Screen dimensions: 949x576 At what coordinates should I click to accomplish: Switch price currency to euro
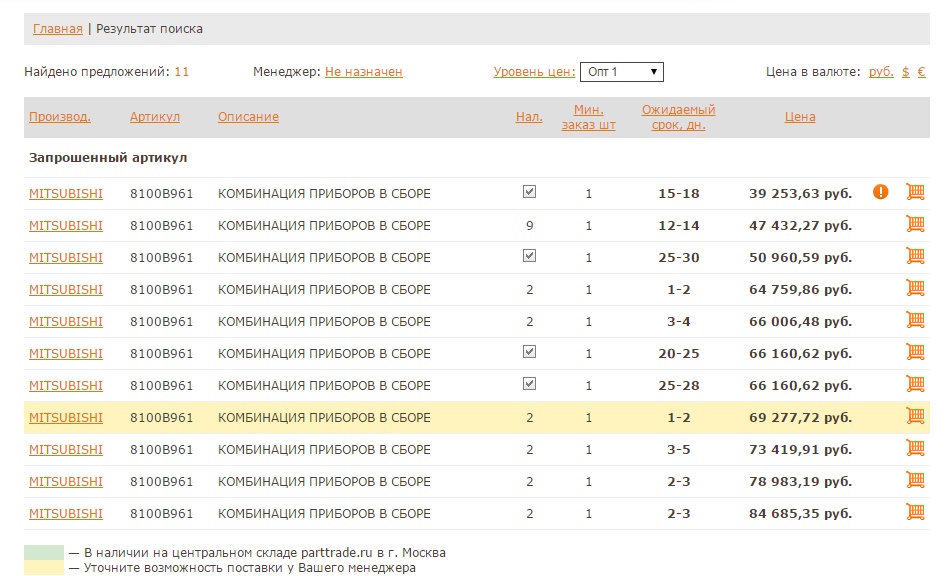coord(921,72)
